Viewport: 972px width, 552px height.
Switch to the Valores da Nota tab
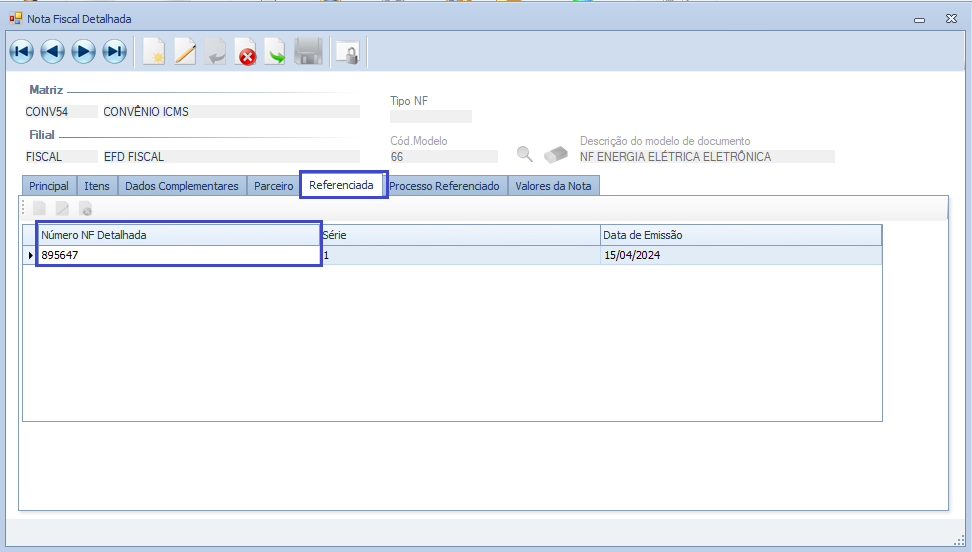click(553, 186)
